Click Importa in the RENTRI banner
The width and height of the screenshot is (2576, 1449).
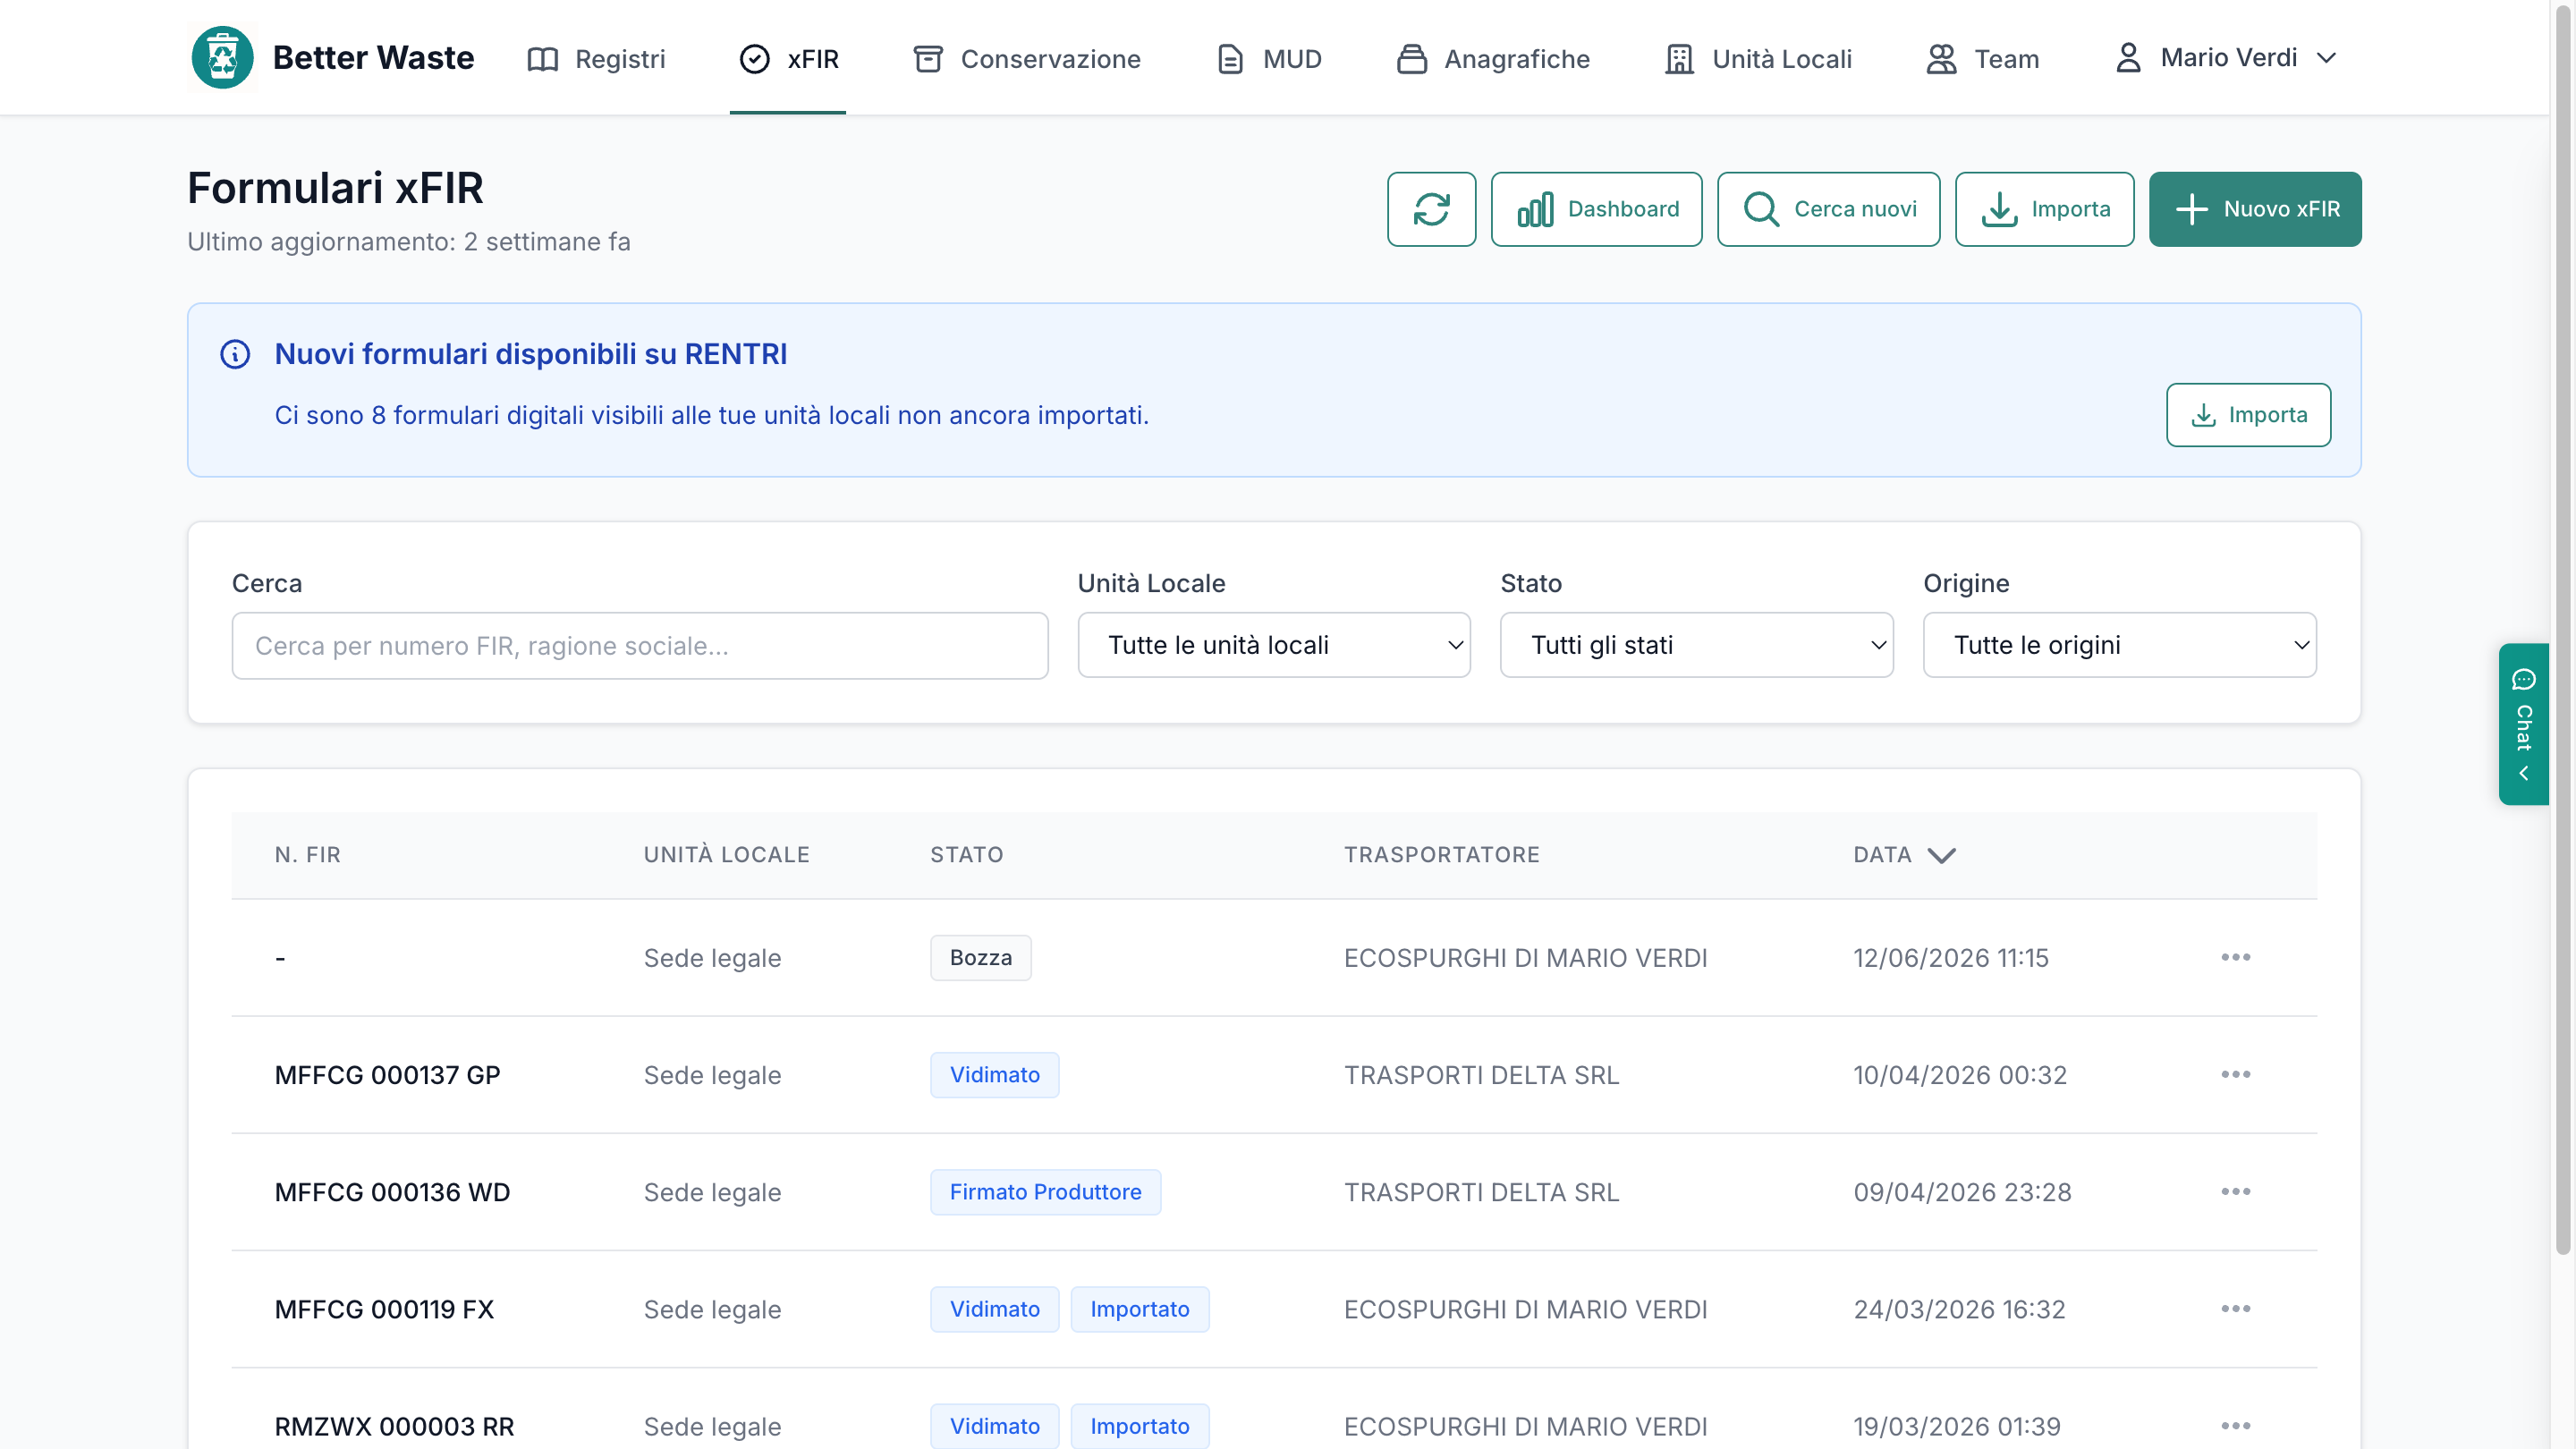click(2248, 415)
